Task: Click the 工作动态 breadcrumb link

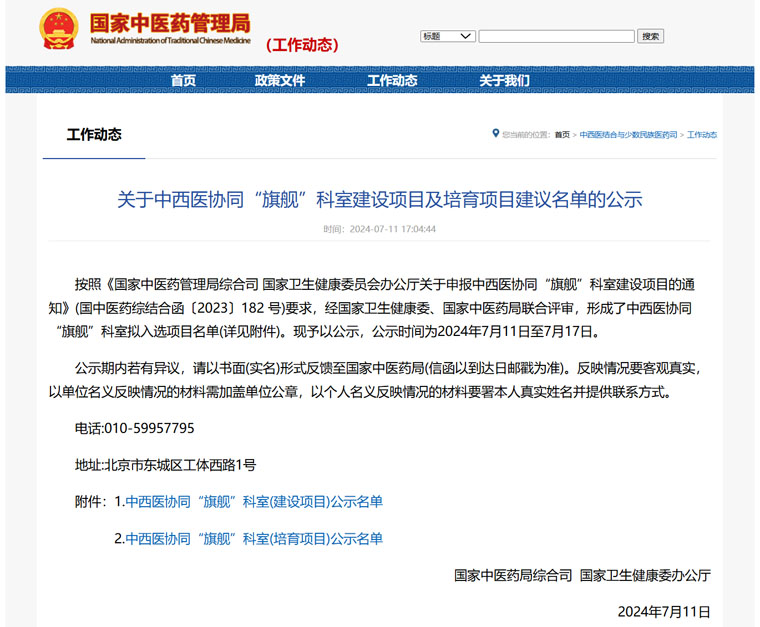Action: point(702,135)
